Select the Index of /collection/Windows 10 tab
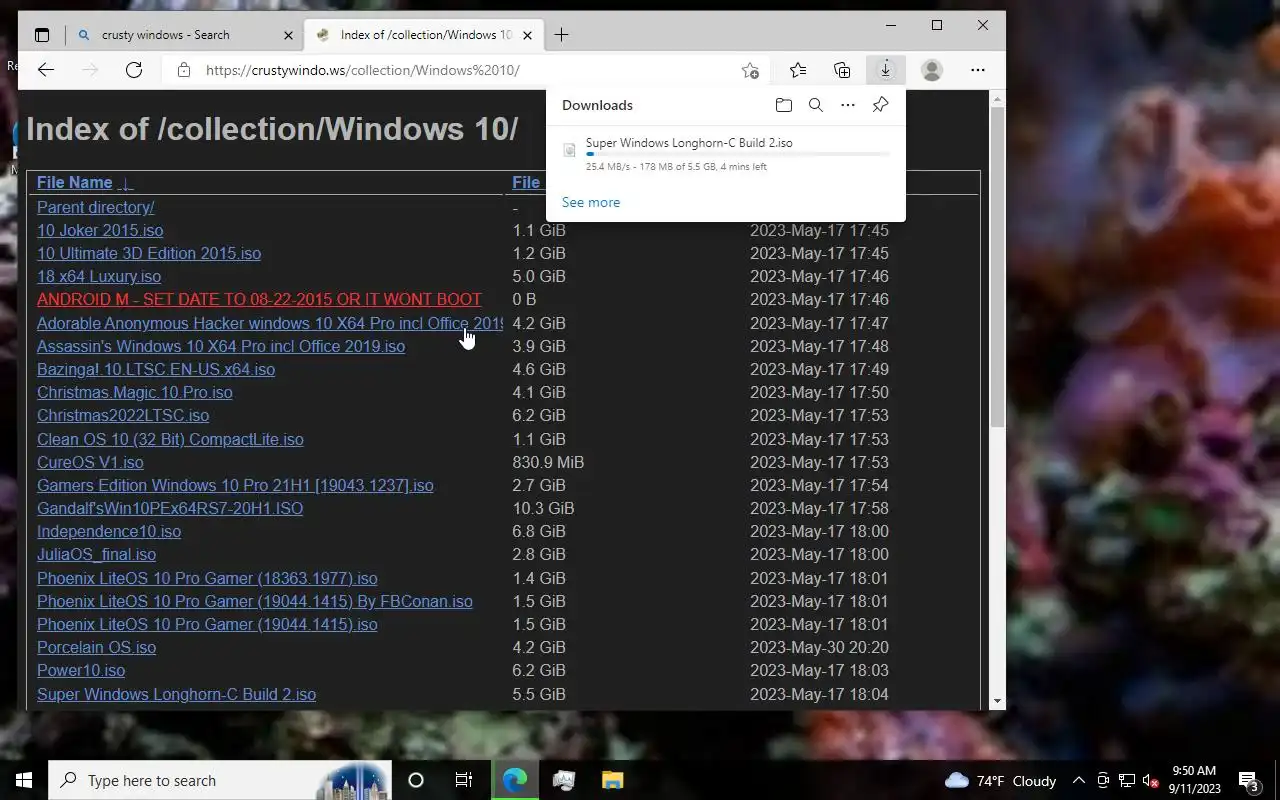Screen dimensions: 1280x800 pyautogui.click(x=423, y=35)
